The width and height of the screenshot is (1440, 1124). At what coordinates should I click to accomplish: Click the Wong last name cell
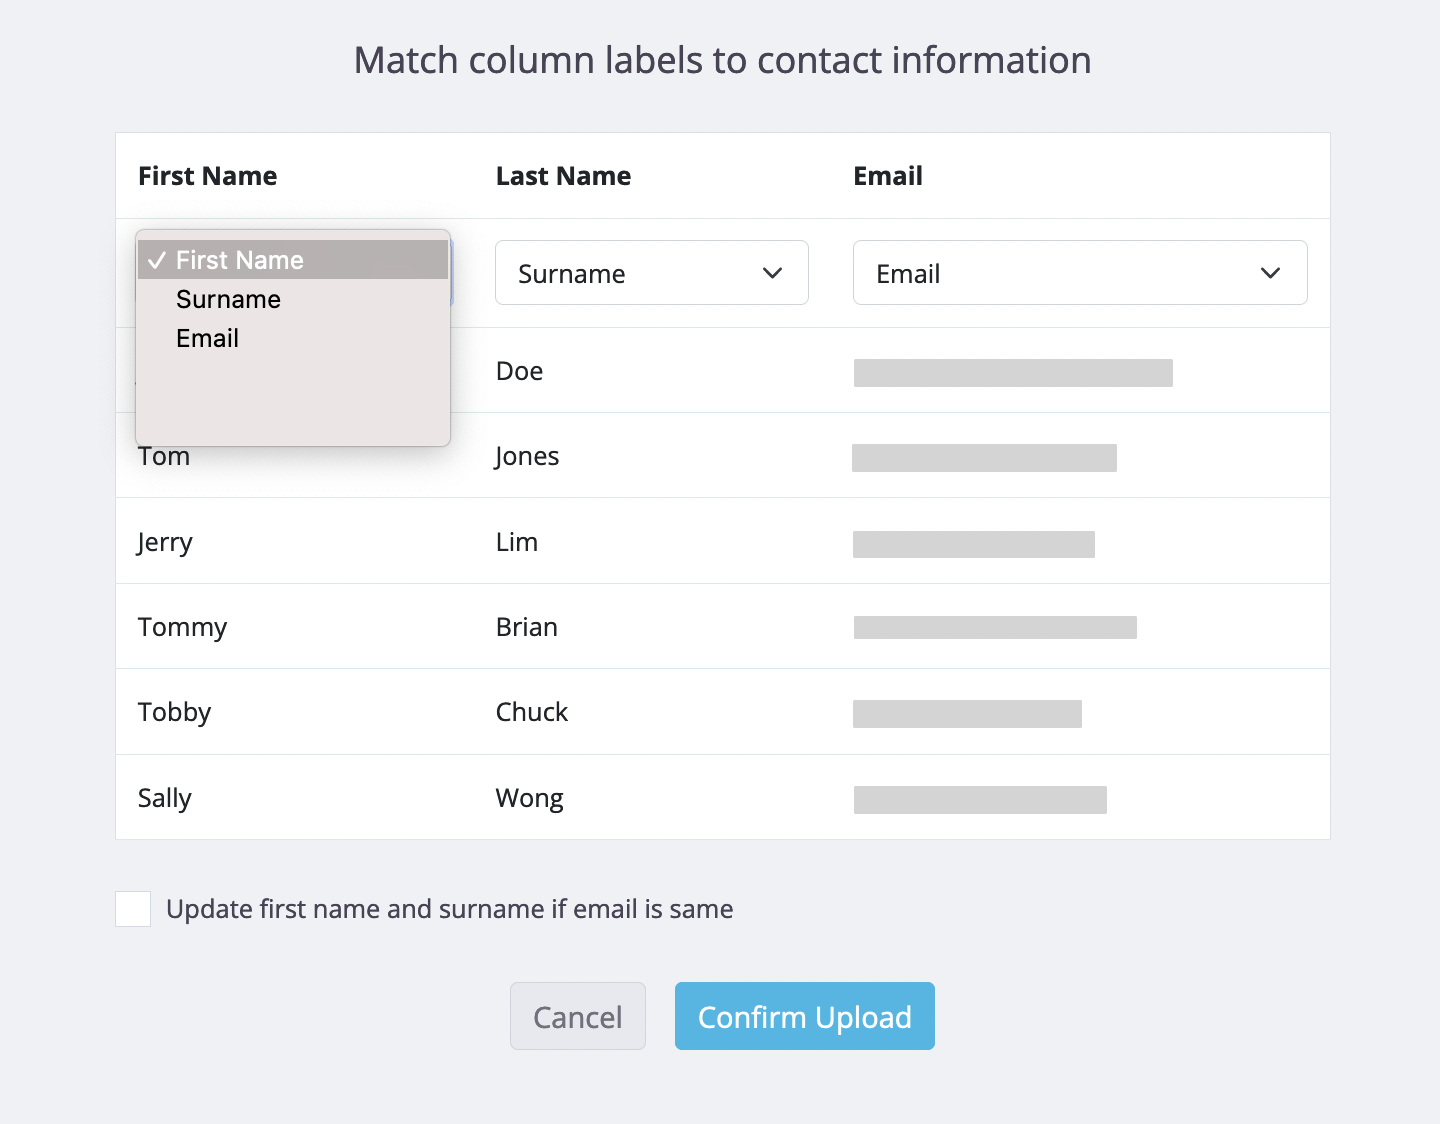point(529,798)
